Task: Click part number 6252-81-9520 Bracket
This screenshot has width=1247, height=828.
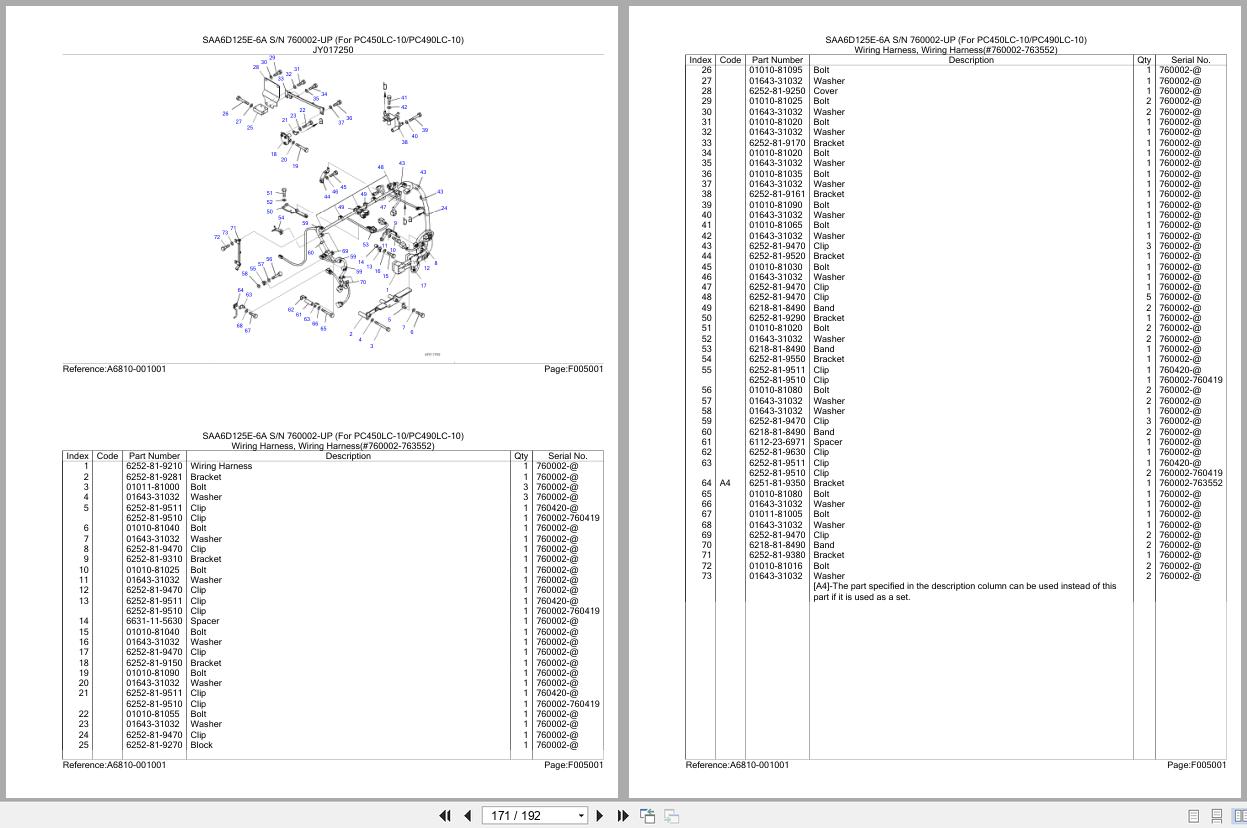Action: click(x=777, y=256)
